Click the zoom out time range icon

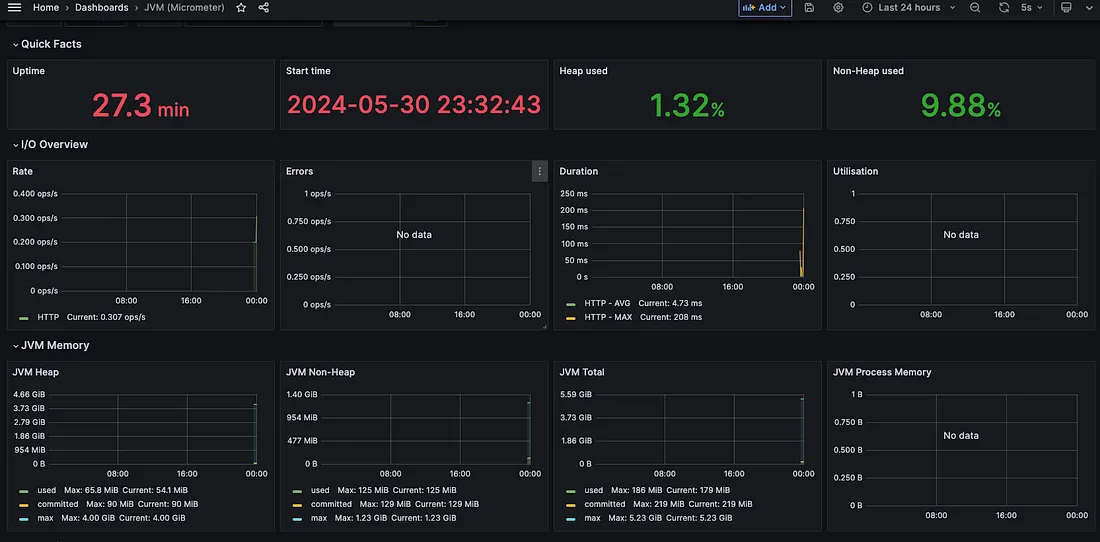[x=975, y=8]
